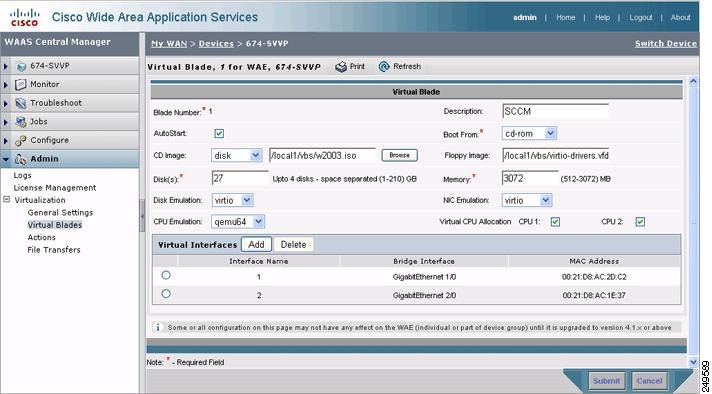Click the Devices breadcrumb link
The width and height of the screenshot is (712, 394).
point(216,44)
